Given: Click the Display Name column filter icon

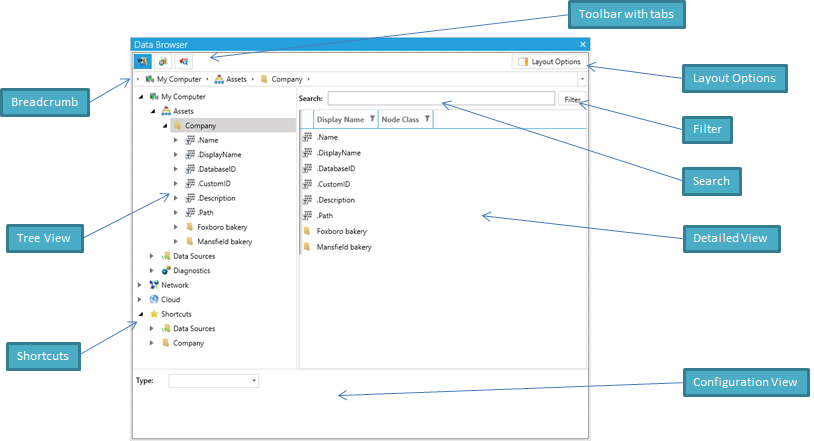Looking at the screenshot, I should click(x=372, y=120).
